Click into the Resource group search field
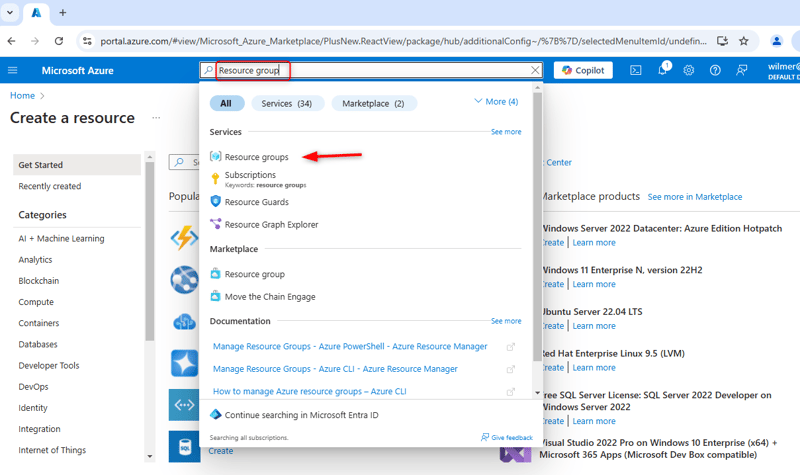This screenshot has height=475, width=800. 372,70
